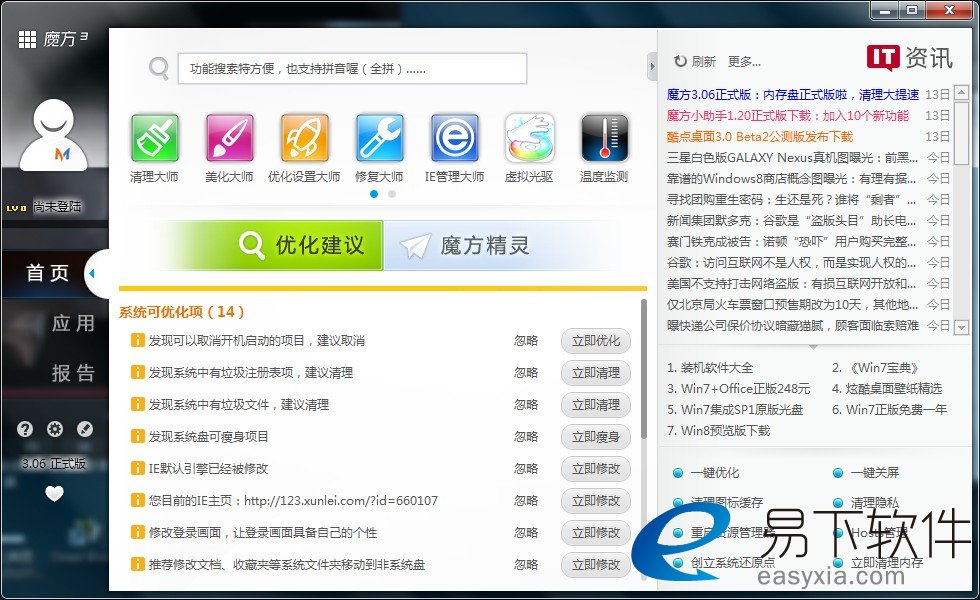Open news 酷点桌面3.0 Beta2 headline
The image size is (980, 600).
(759, 136)
